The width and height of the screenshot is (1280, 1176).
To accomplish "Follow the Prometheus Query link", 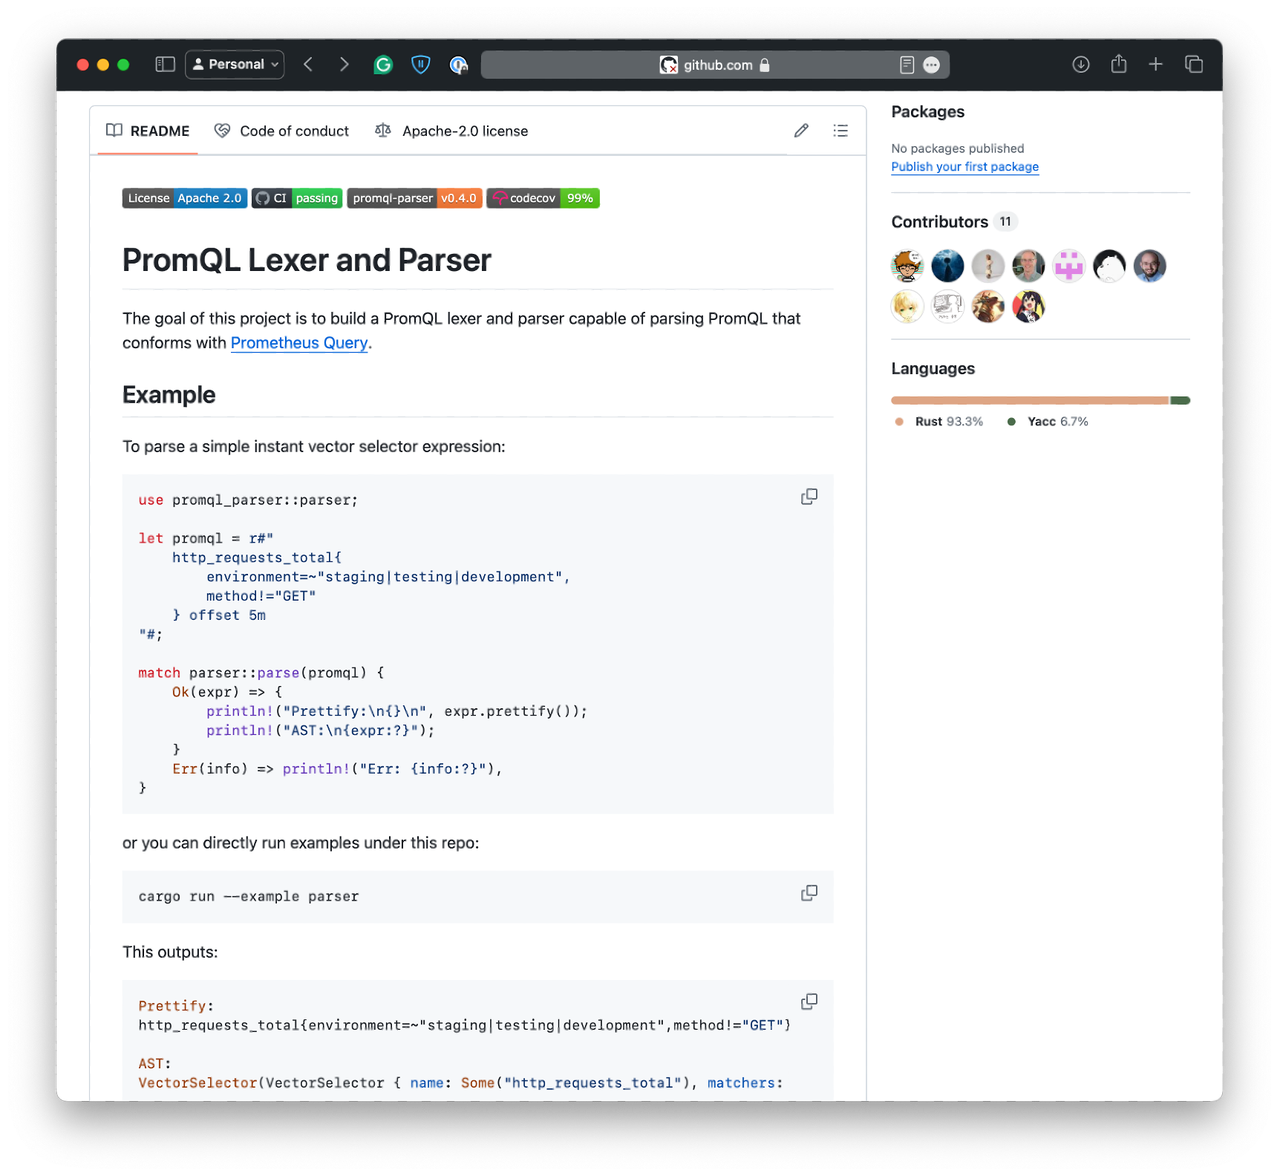I will coord(299,343).
